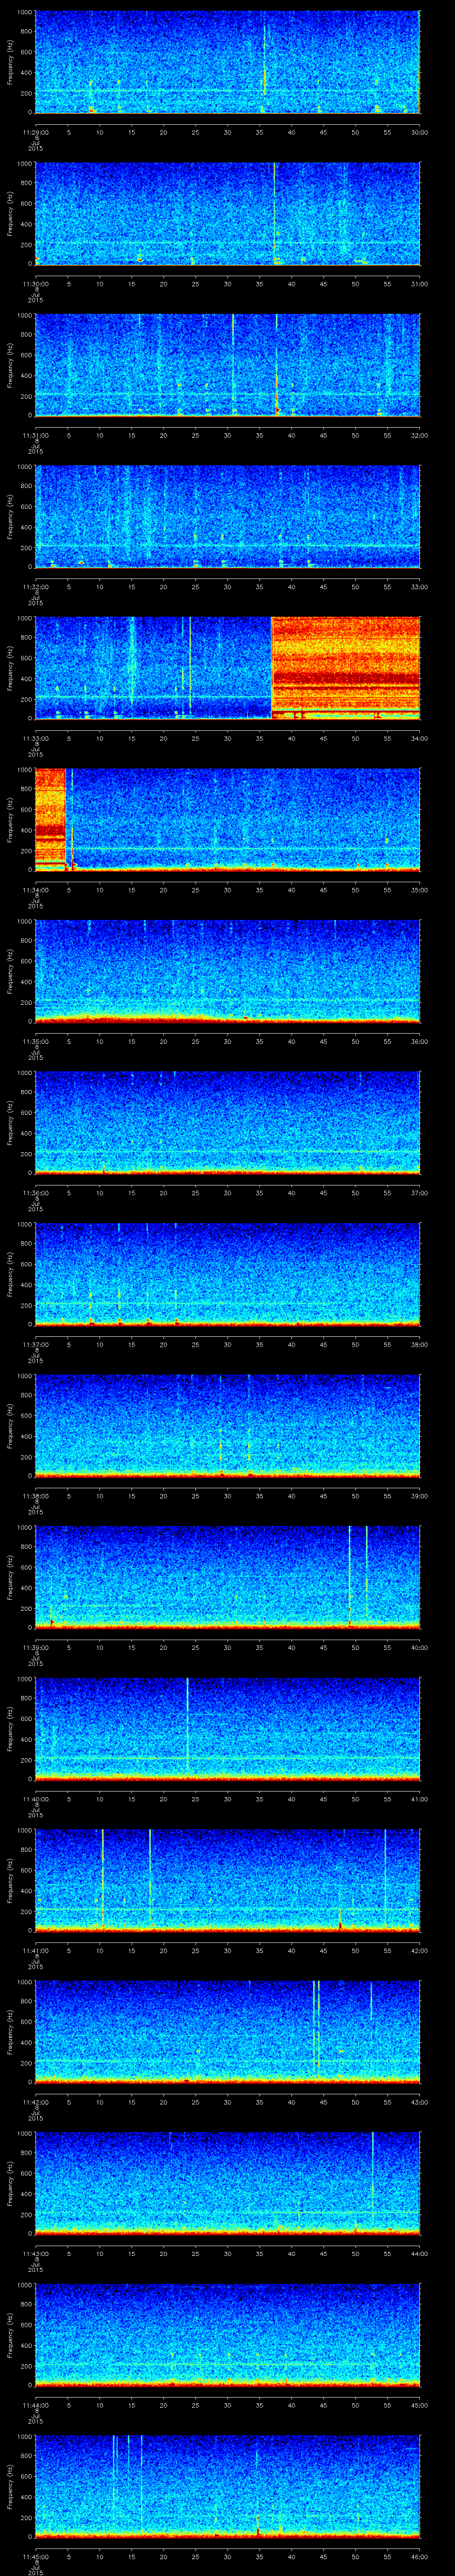The image size is (455, 2576).
Task: Click the '11:31:00' start time label
Action: click(x=35, y=435)
